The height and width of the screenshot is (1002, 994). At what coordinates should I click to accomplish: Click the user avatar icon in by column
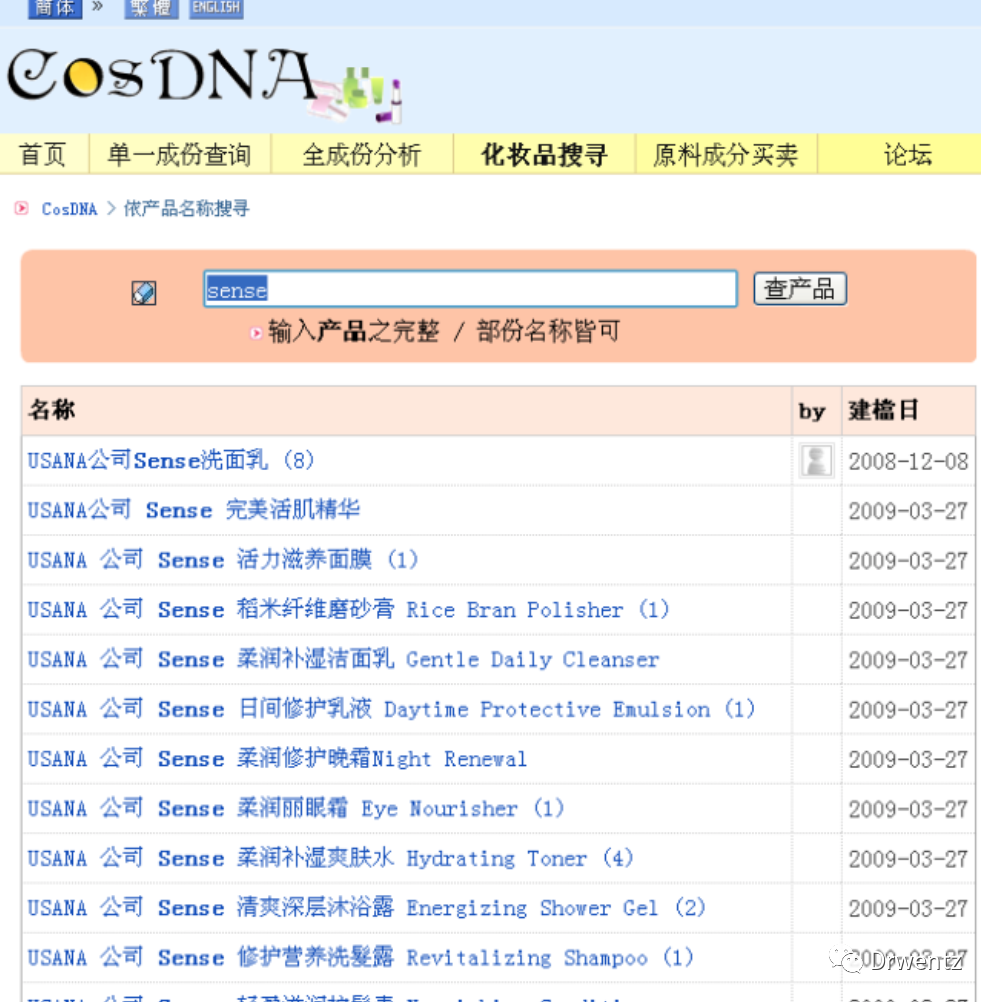pyautogui.click(x=815, y=460)
